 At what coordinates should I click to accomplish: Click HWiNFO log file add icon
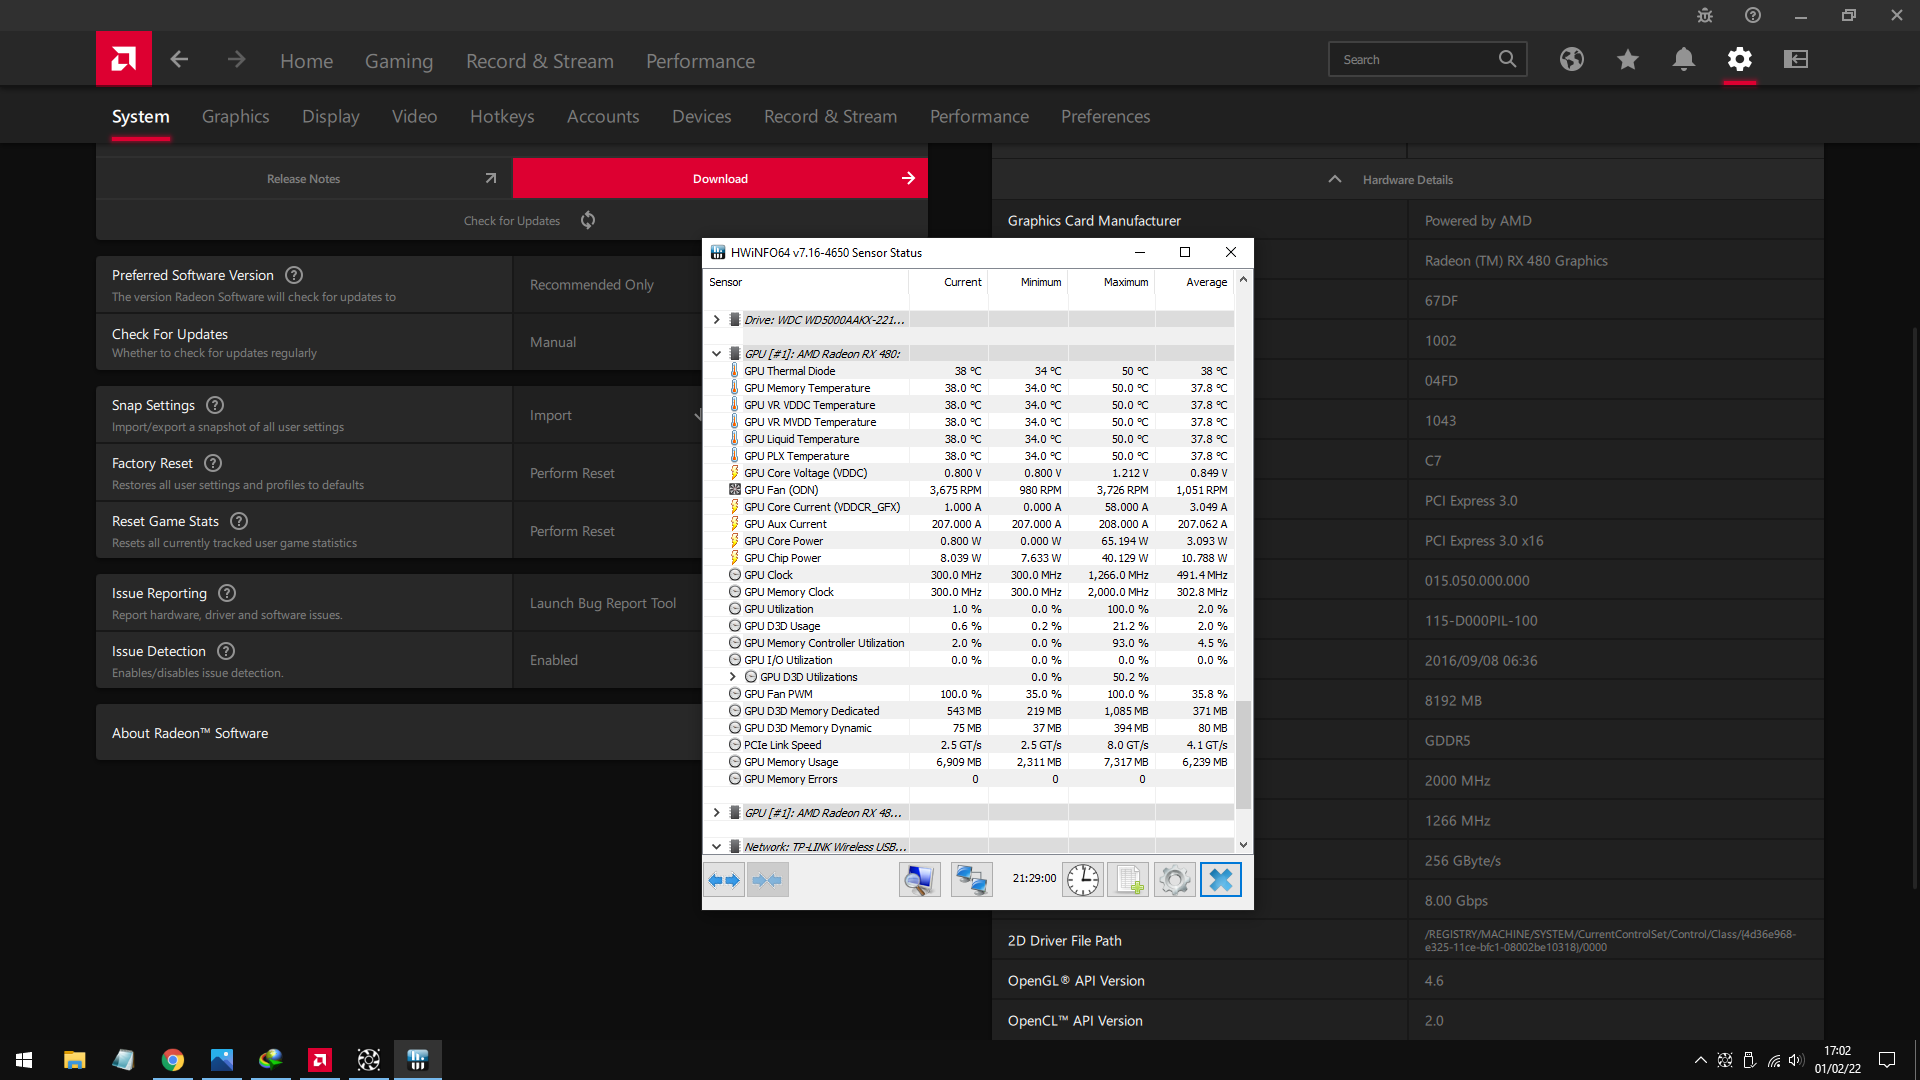pos(1129,880)
